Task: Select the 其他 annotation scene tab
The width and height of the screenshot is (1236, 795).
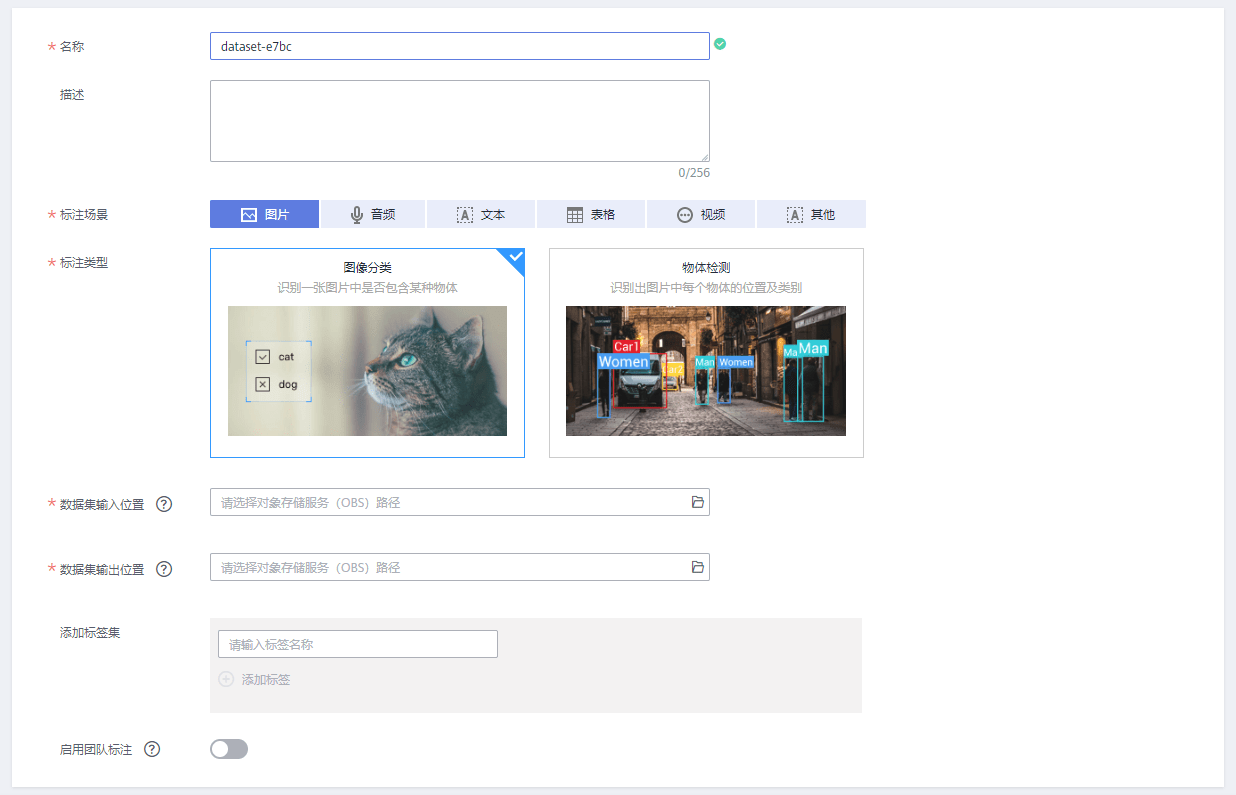Action: tap(811, 214)
